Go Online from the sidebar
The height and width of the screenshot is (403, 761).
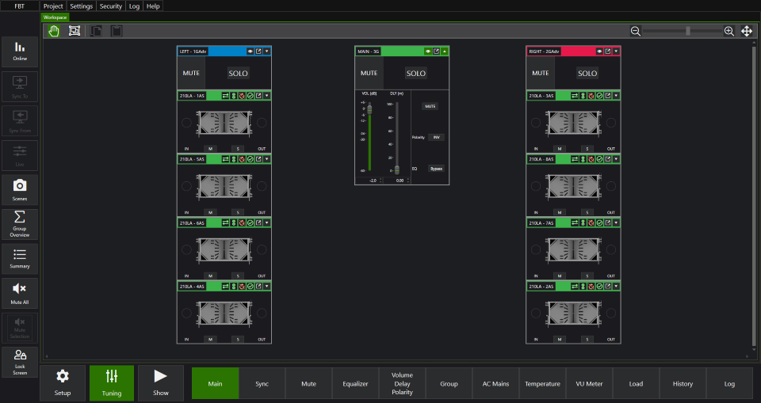point(20,51)
